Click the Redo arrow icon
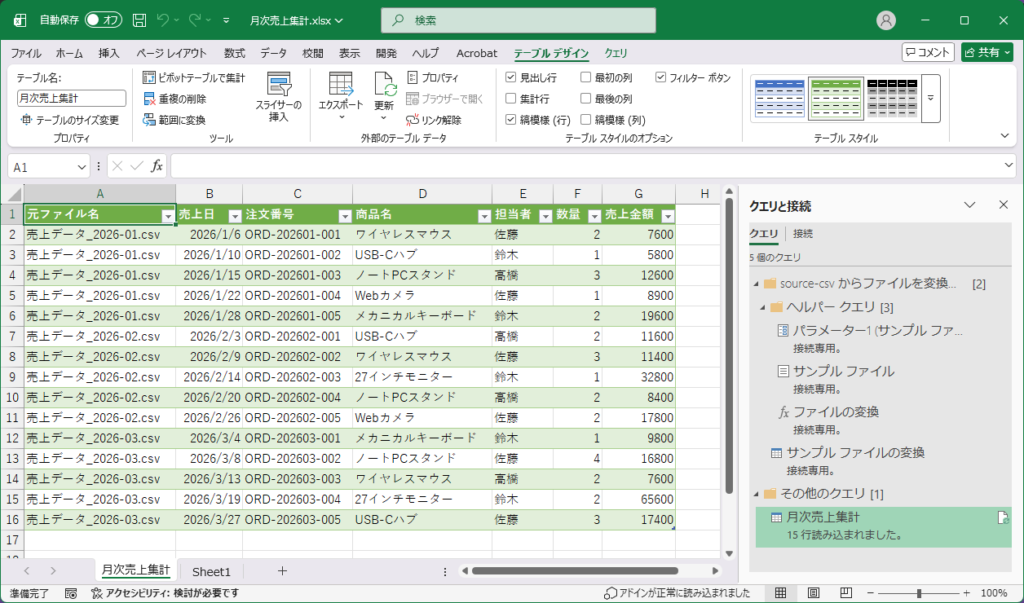The height and width of the screenshot is (603, 1024). (x=195, y=20)
